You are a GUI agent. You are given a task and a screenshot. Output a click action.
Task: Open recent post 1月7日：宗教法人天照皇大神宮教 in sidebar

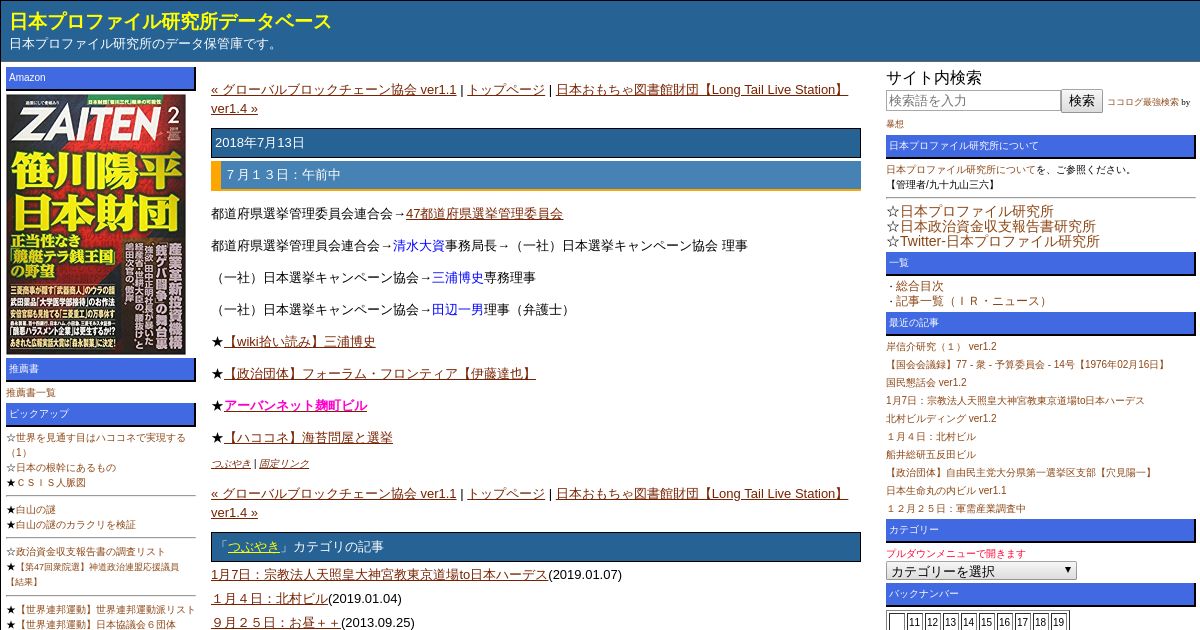point(1015,400)
